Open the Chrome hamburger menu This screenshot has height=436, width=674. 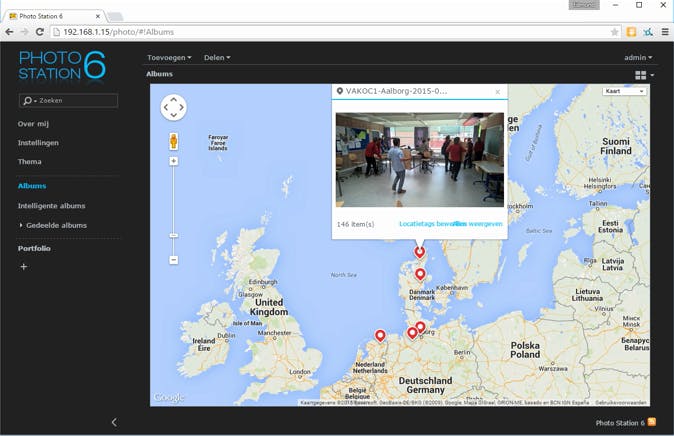(665, 32)
